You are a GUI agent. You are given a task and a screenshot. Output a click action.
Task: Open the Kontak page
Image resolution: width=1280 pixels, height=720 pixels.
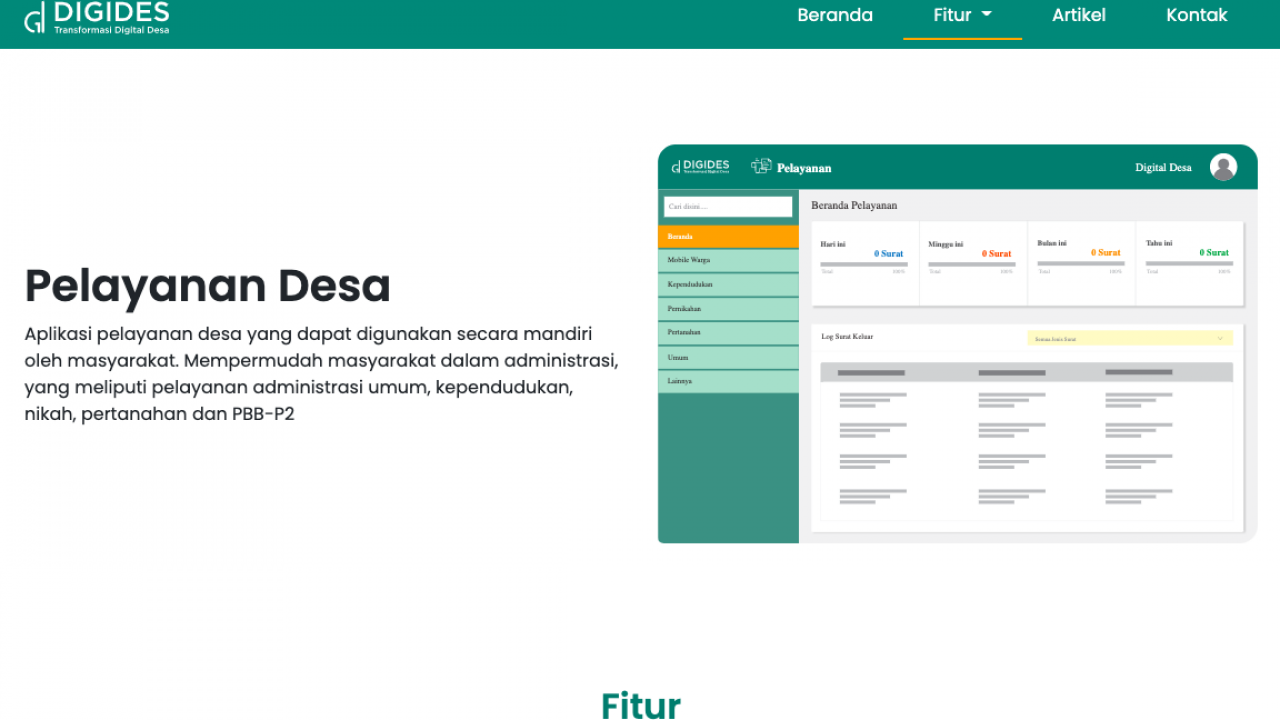pyautogui.click(x=1196, y=15)
